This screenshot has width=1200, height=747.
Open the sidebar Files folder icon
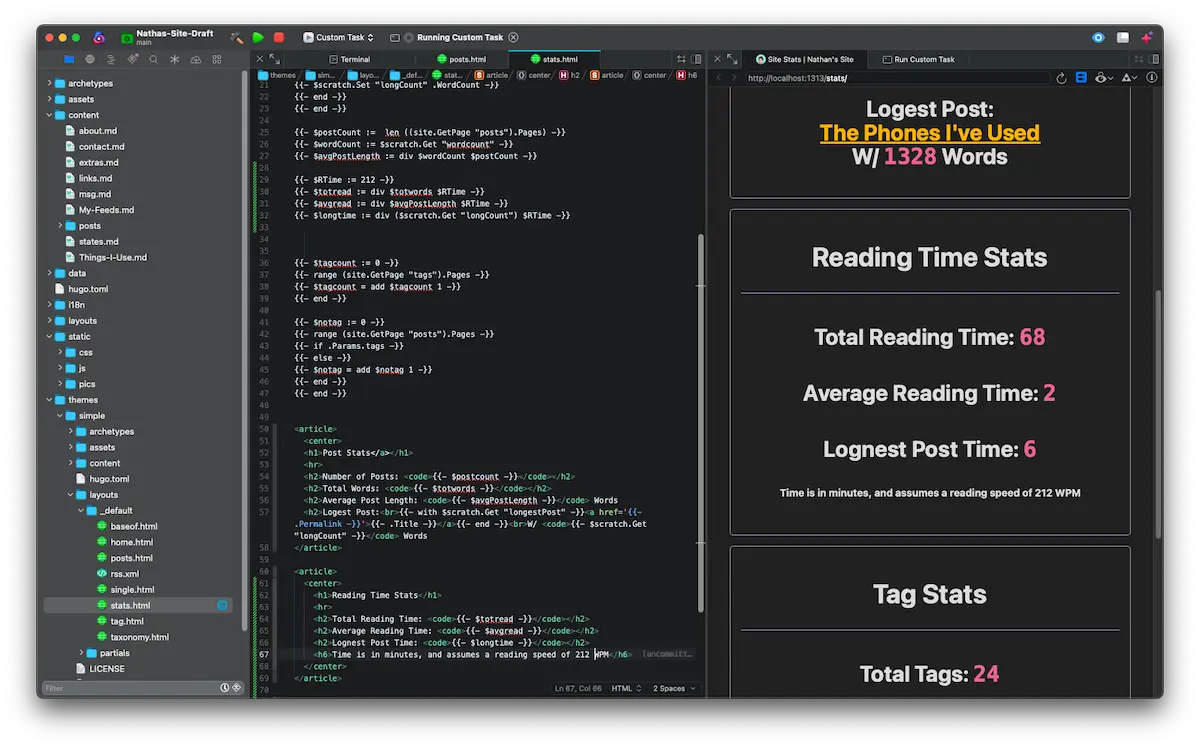click(69, 60)
